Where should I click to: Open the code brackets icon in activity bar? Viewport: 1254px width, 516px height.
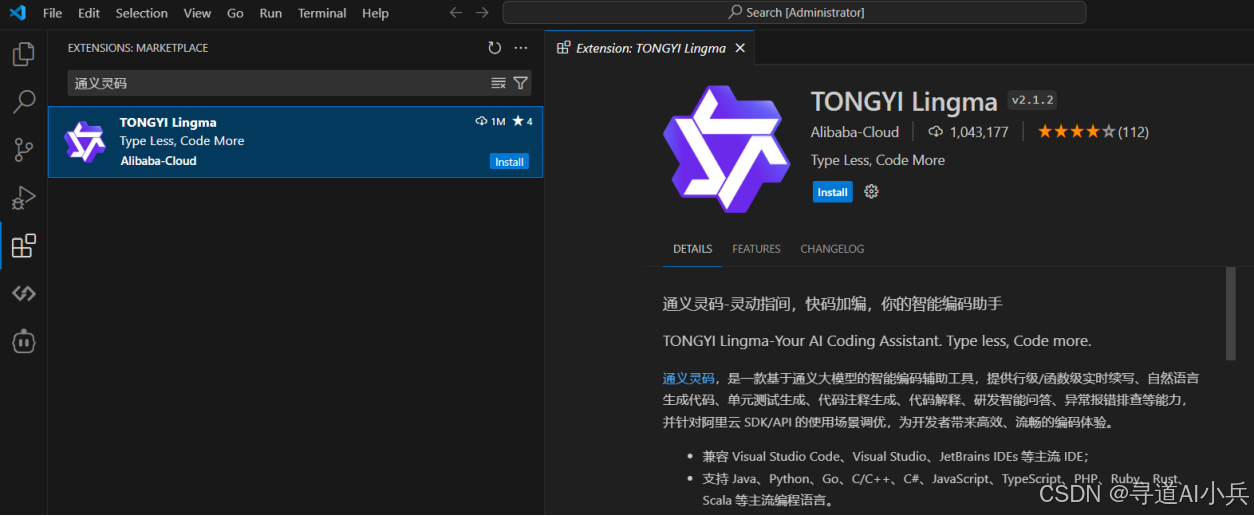click(x=24, y=294)
